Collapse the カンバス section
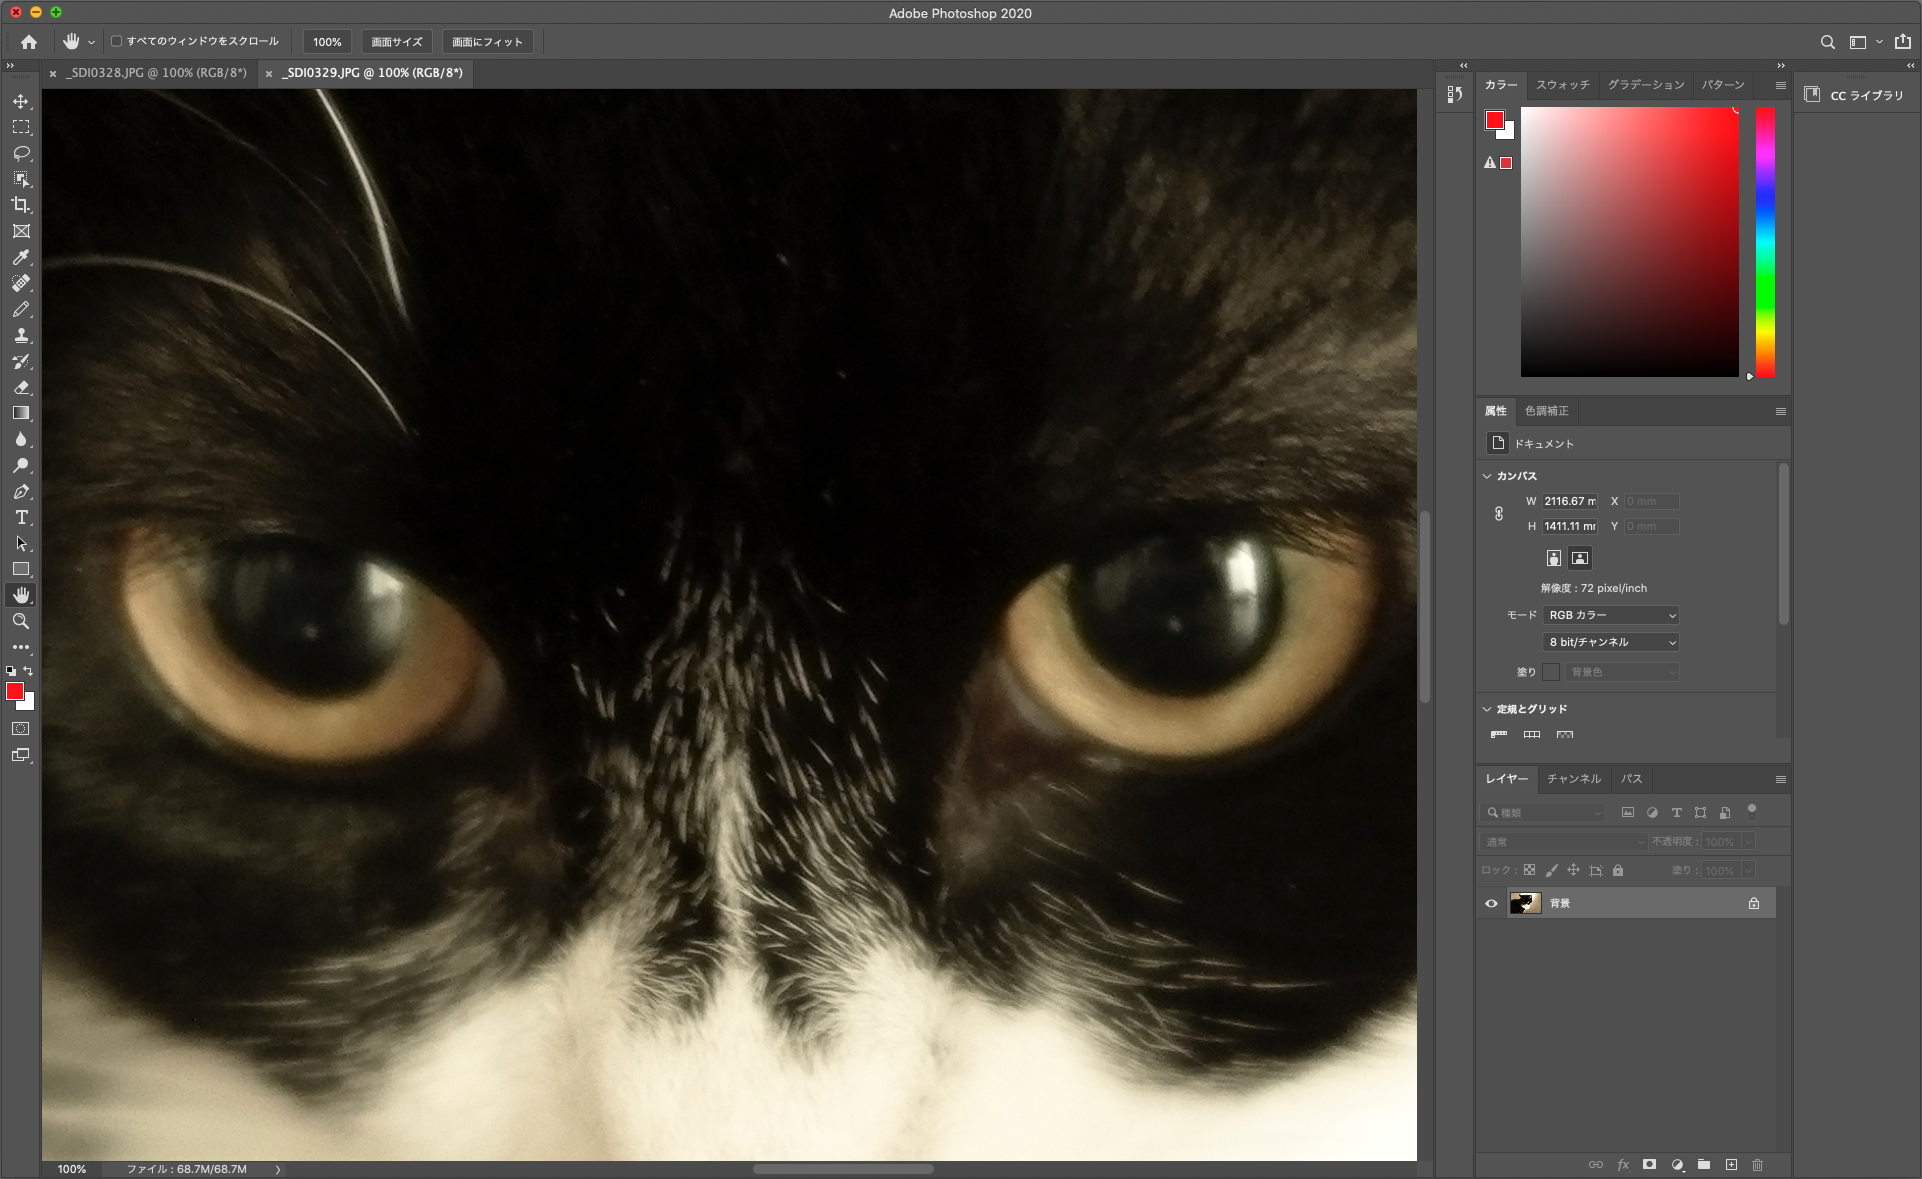The image size is (1922, 1179). 1487,476
